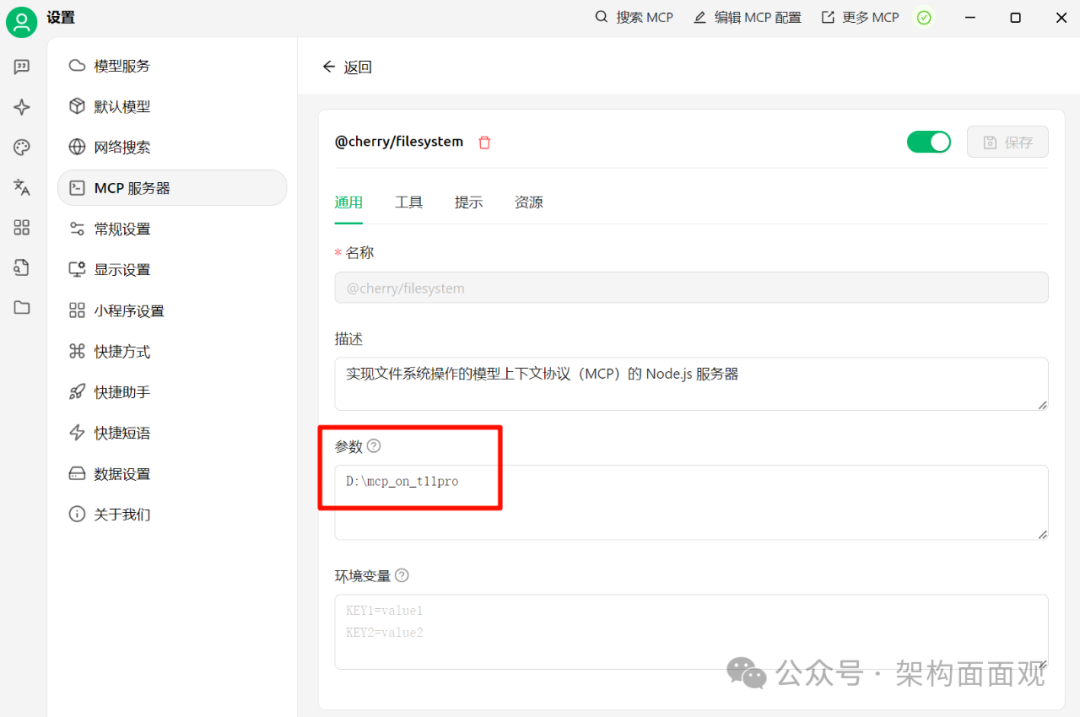Open 搜索 MCP in the top bar

tap(634, 17)
